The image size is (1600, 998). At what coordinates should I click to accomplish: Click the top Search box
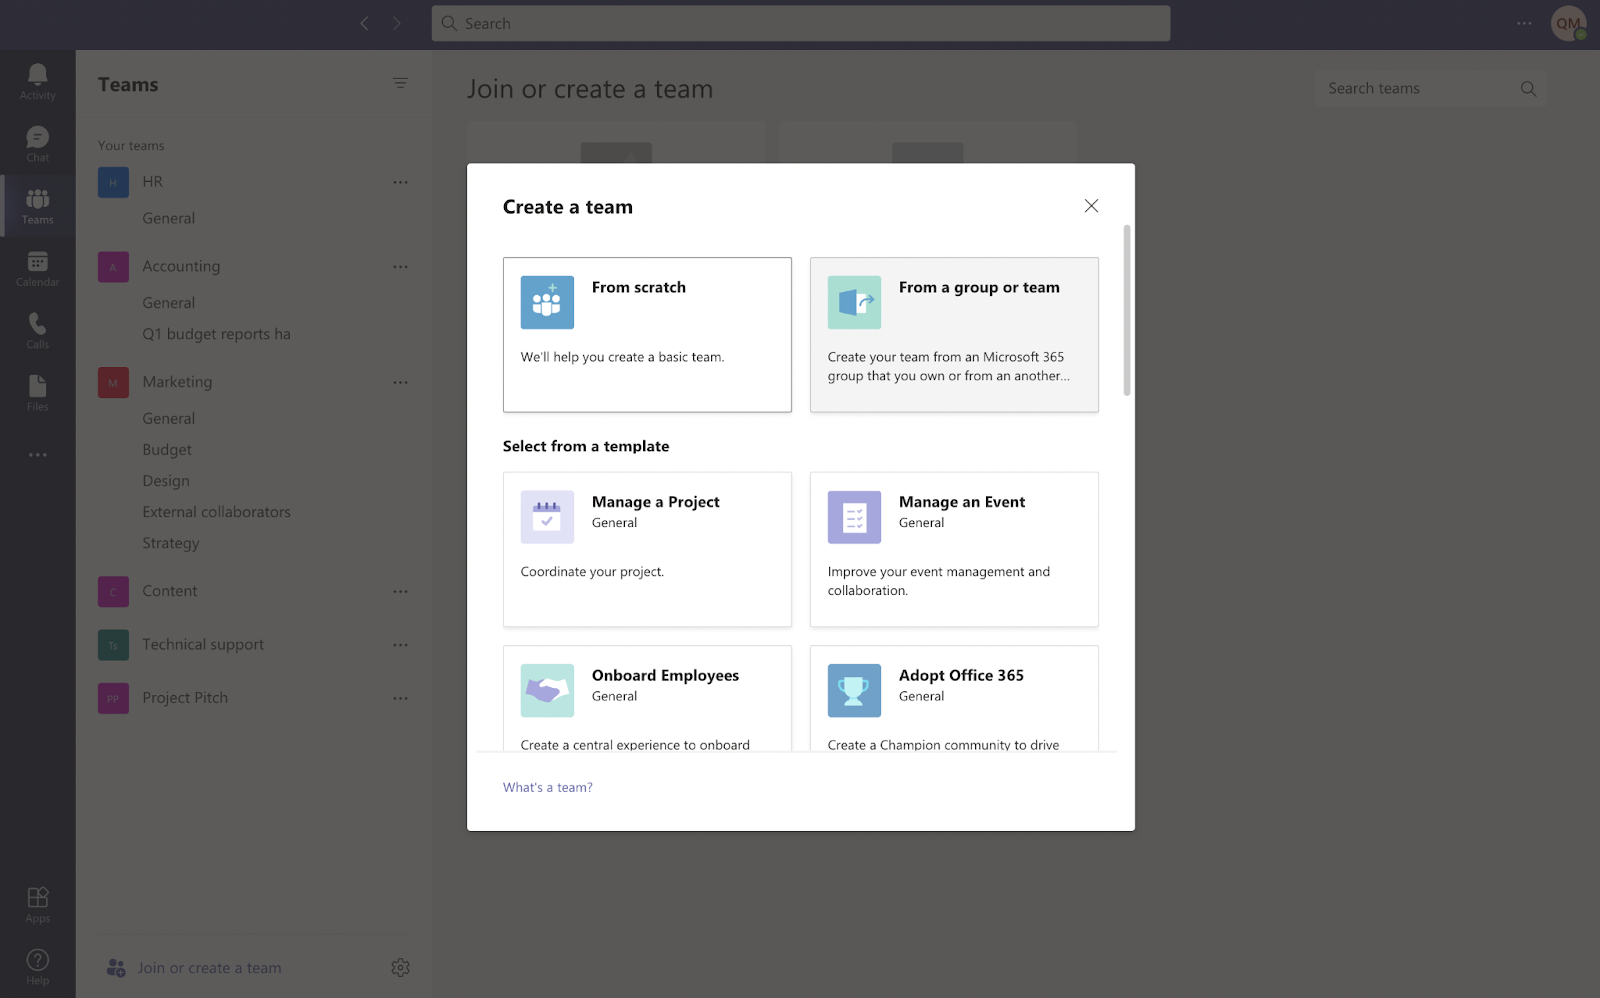(x=801, y=23)
